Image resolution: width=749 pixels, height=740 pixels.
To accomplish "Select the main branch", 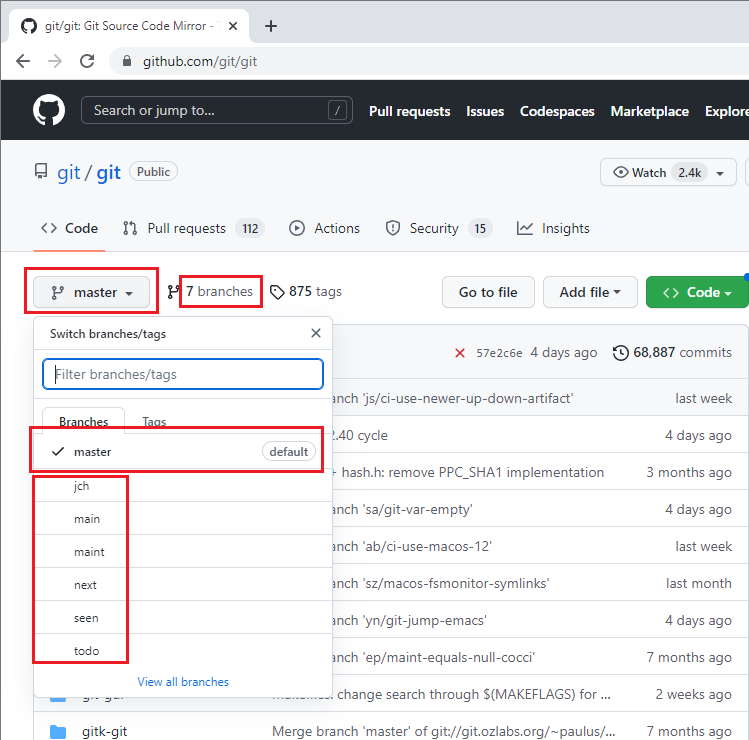I will pyautogui.click(x=183, y=518).
